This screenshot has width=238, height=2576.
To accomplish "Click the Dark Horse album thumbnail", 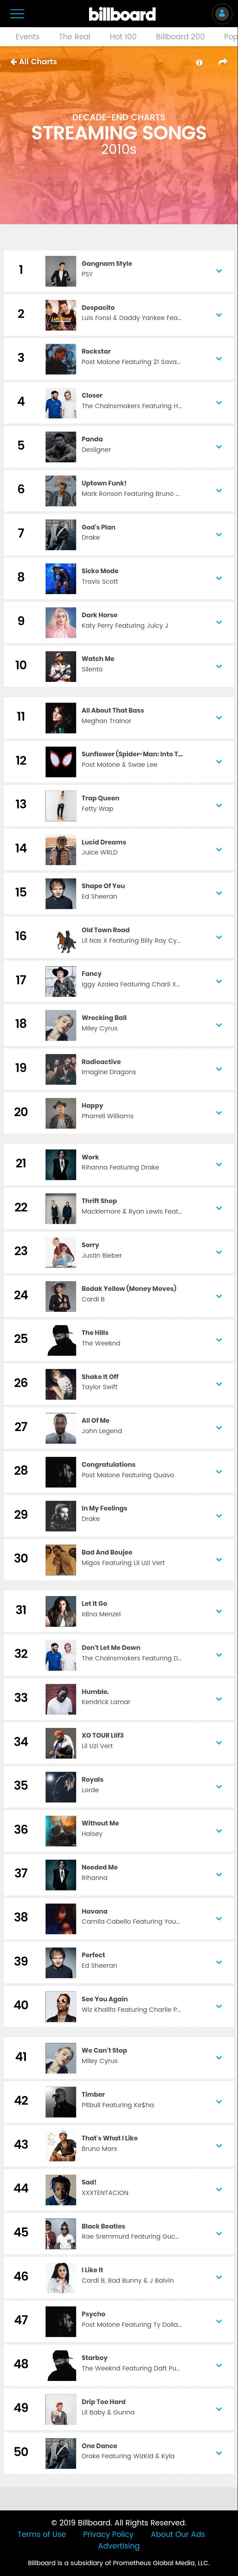I will coord(60,621).
